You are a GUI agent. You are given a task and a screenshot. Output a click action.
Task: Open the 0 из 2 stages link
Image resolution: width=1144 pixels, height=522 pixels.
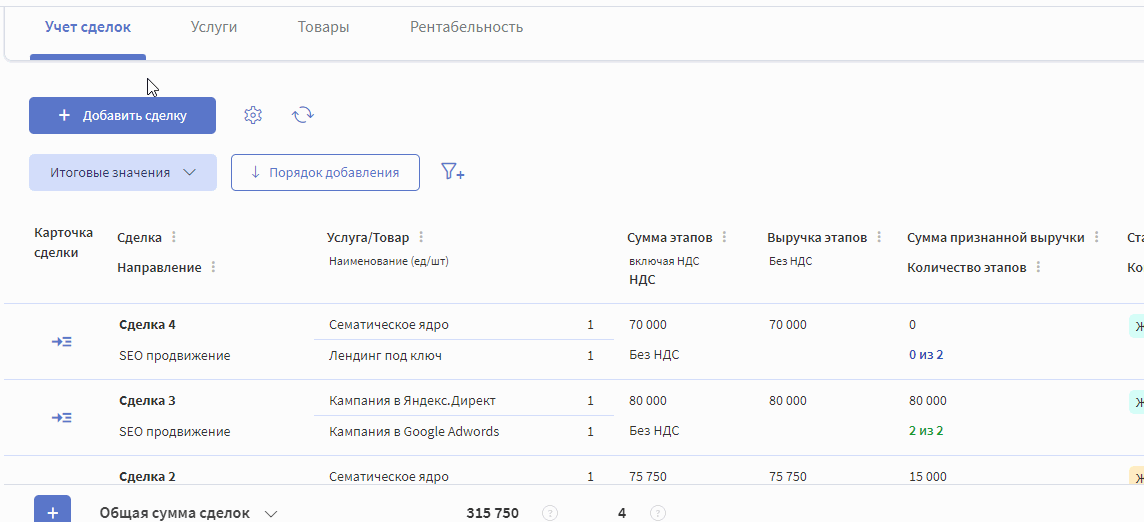(x=926, y=356)
